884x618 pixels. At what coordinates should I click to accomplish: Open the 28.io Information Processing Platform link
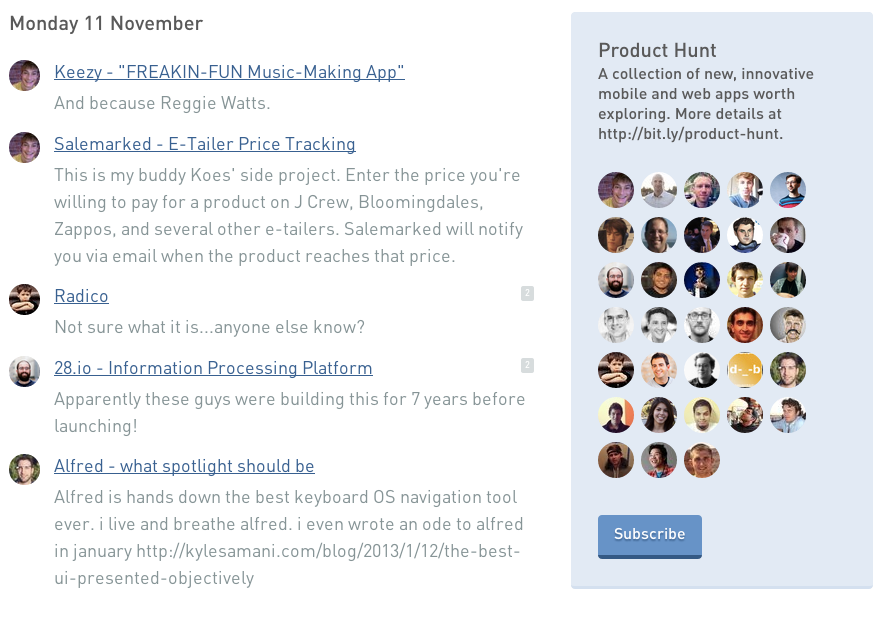pos(213,368)
